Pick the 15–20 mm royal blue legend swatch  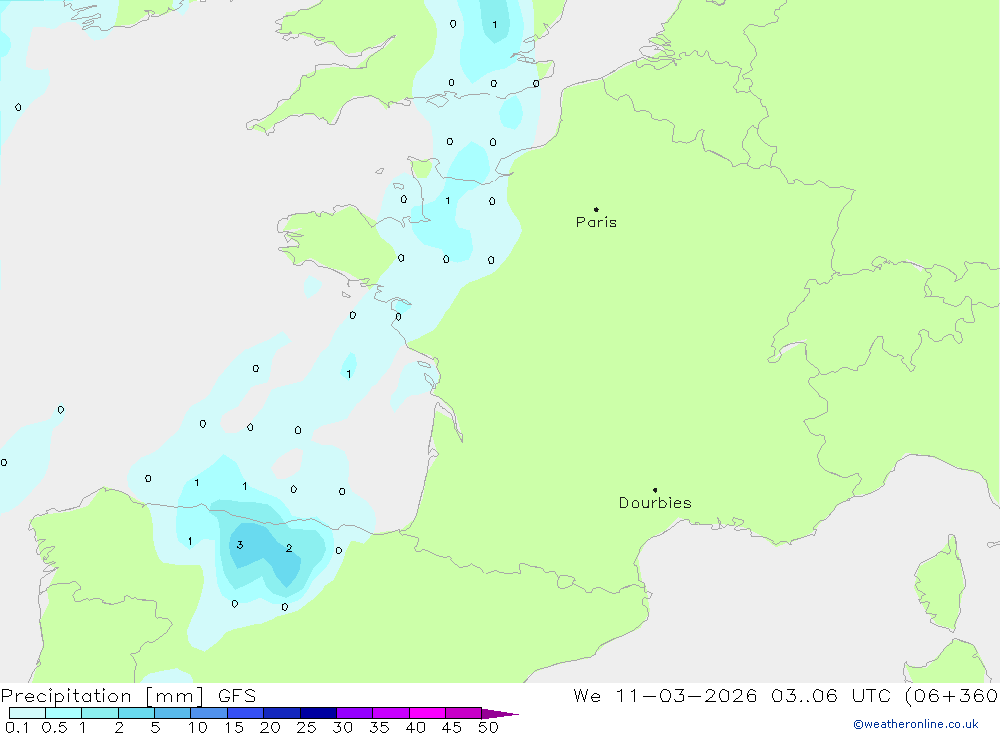click(x=245, y=713)
